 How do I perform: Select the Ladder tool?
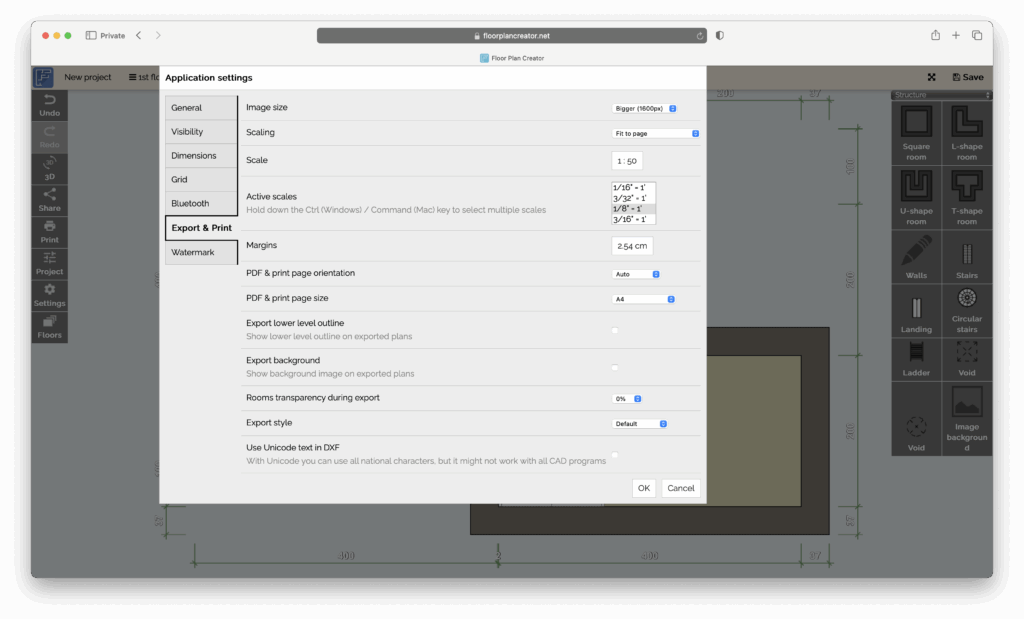pos(916,358)
